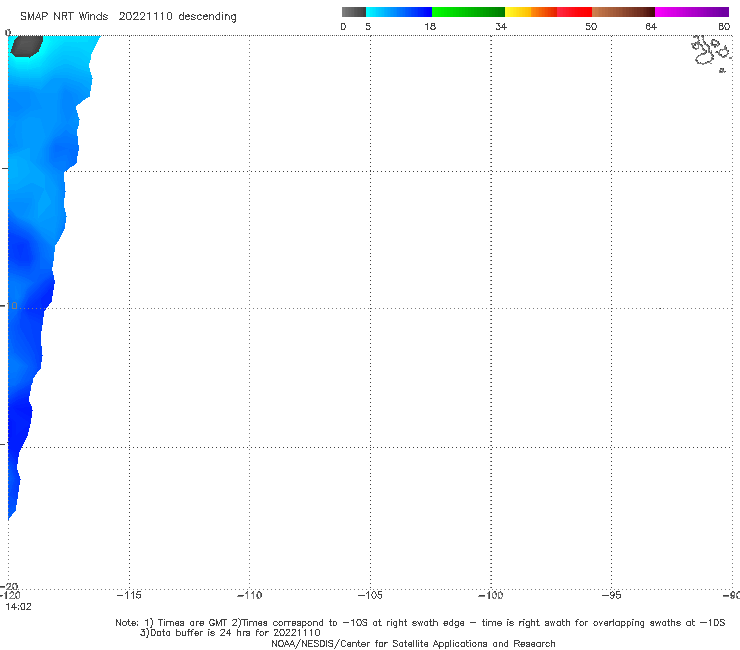Click the cyan-blue segment of the color bar
This screenshot has width=740, height=650.
tap(399, 12)
